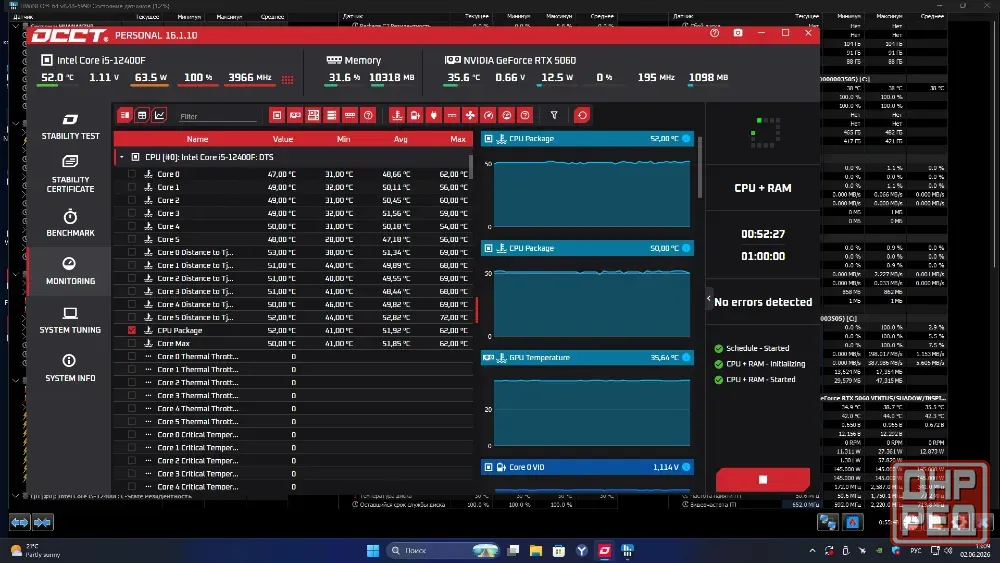Open the help icon in OCCT title bar
The height and width of the screenshot is (563, 1000).
point(714,33)
